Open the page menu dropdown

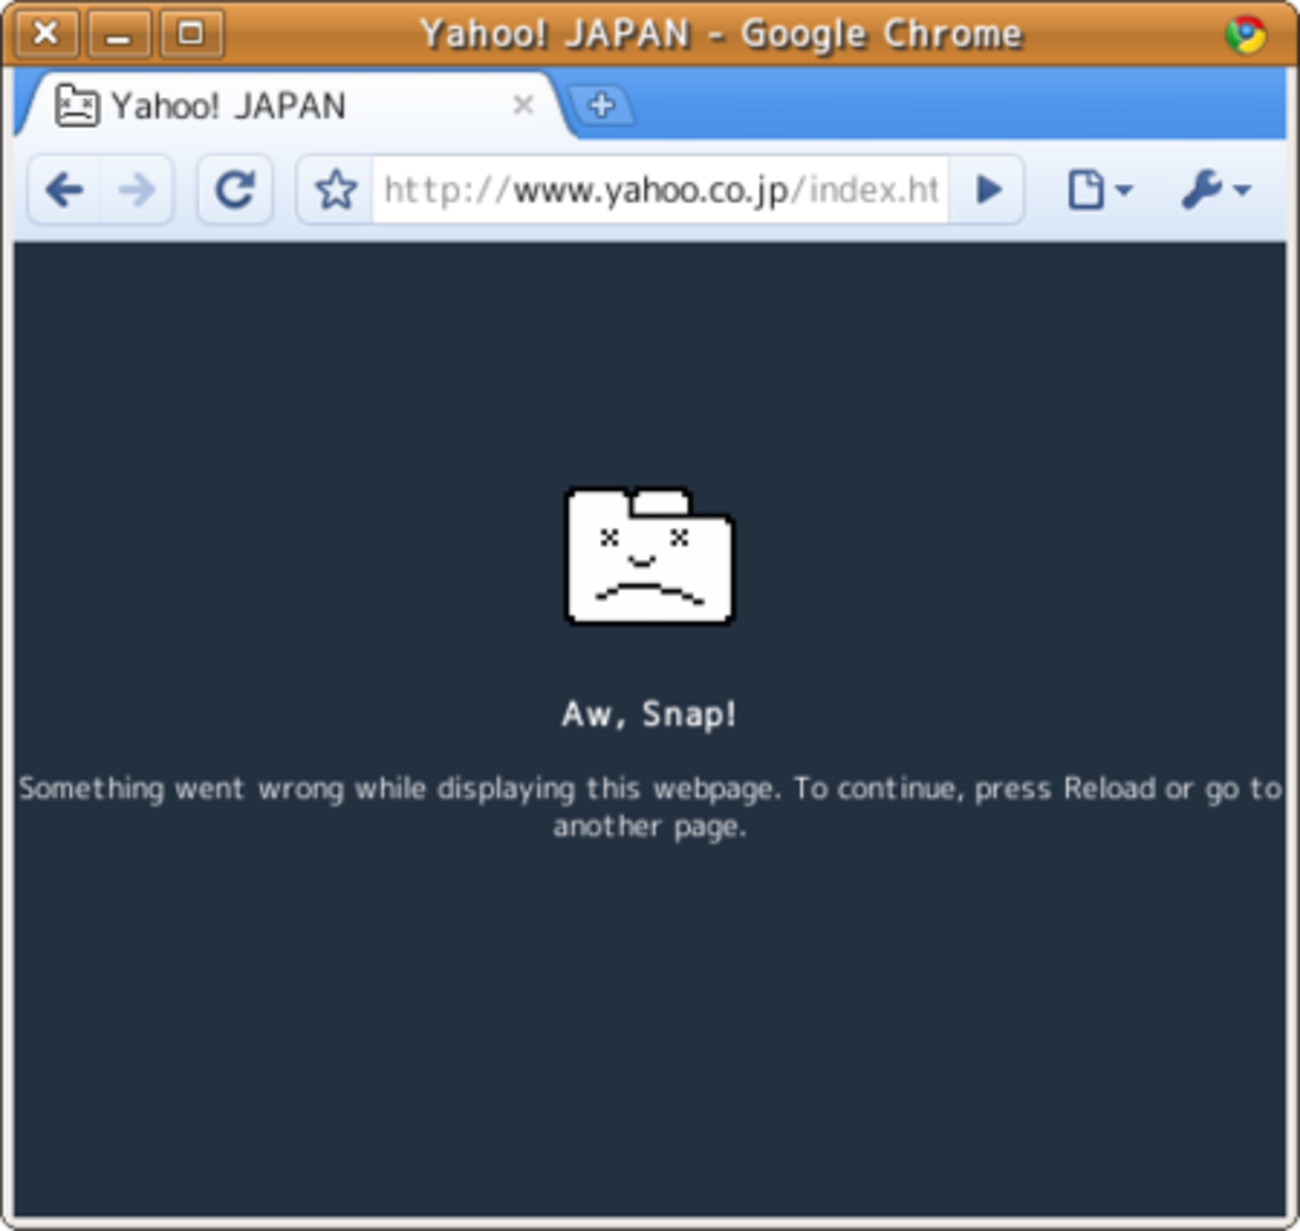[1099, 189]
